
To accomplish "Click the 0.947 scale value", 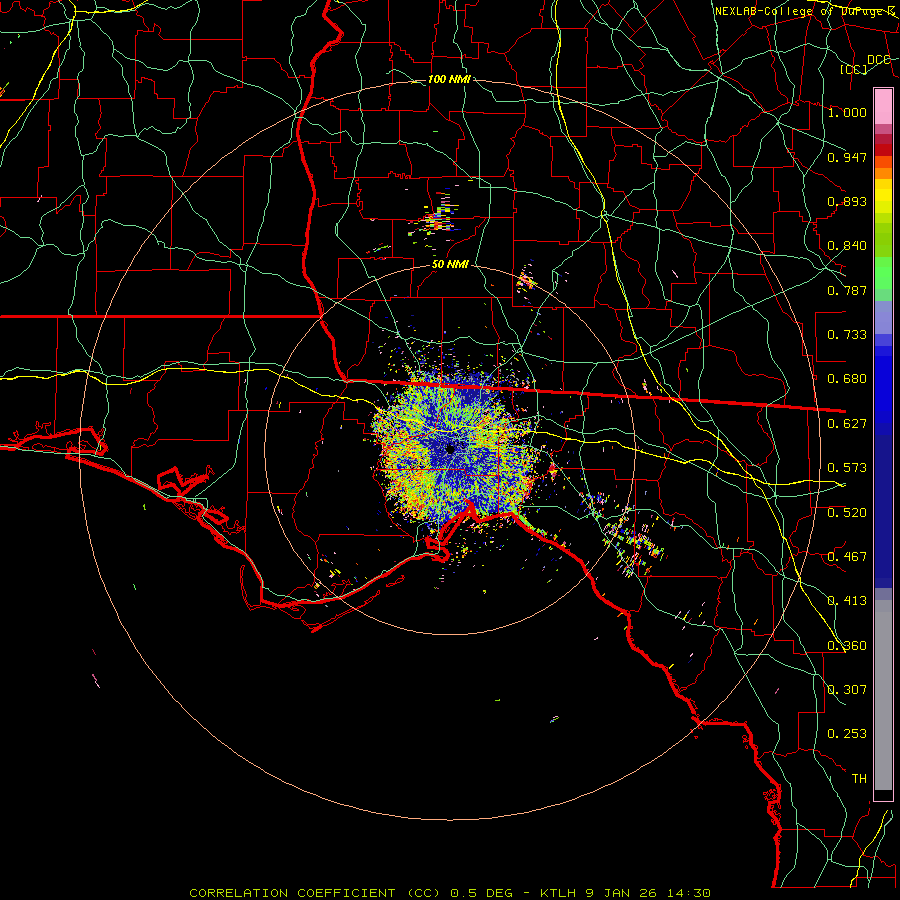I will click(x=847, y=157).
